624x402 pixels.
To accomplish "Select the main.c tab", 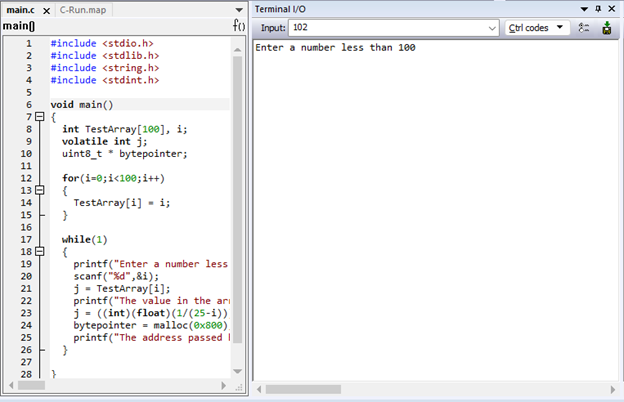I will coord(20,10).
